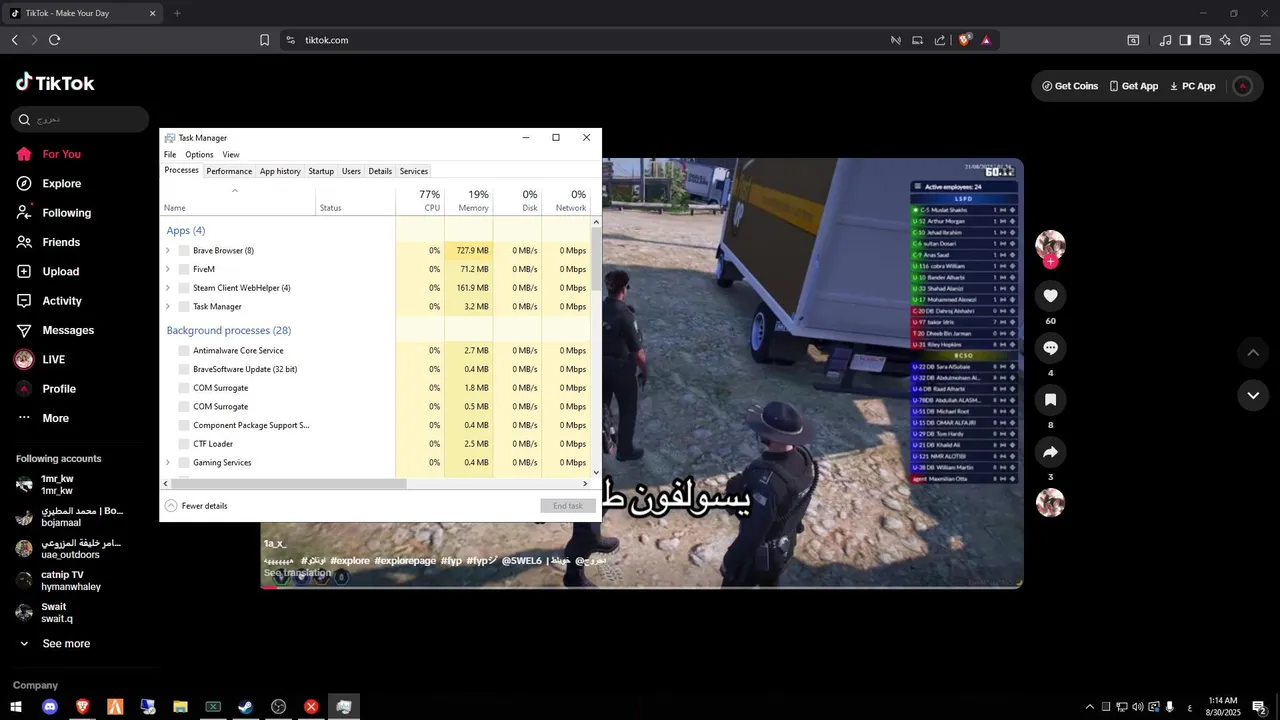Open the Options menu in Task Manager

199,155
